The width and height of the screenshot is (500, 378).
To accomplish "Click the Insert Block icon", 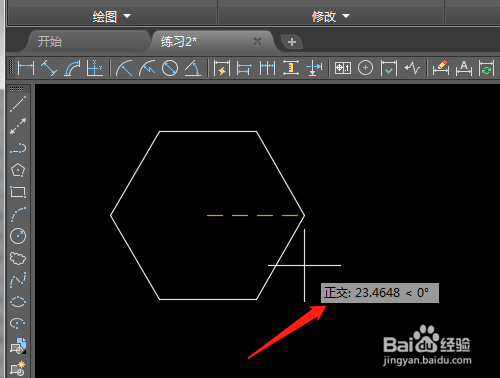I will click(x=18, y=346).
